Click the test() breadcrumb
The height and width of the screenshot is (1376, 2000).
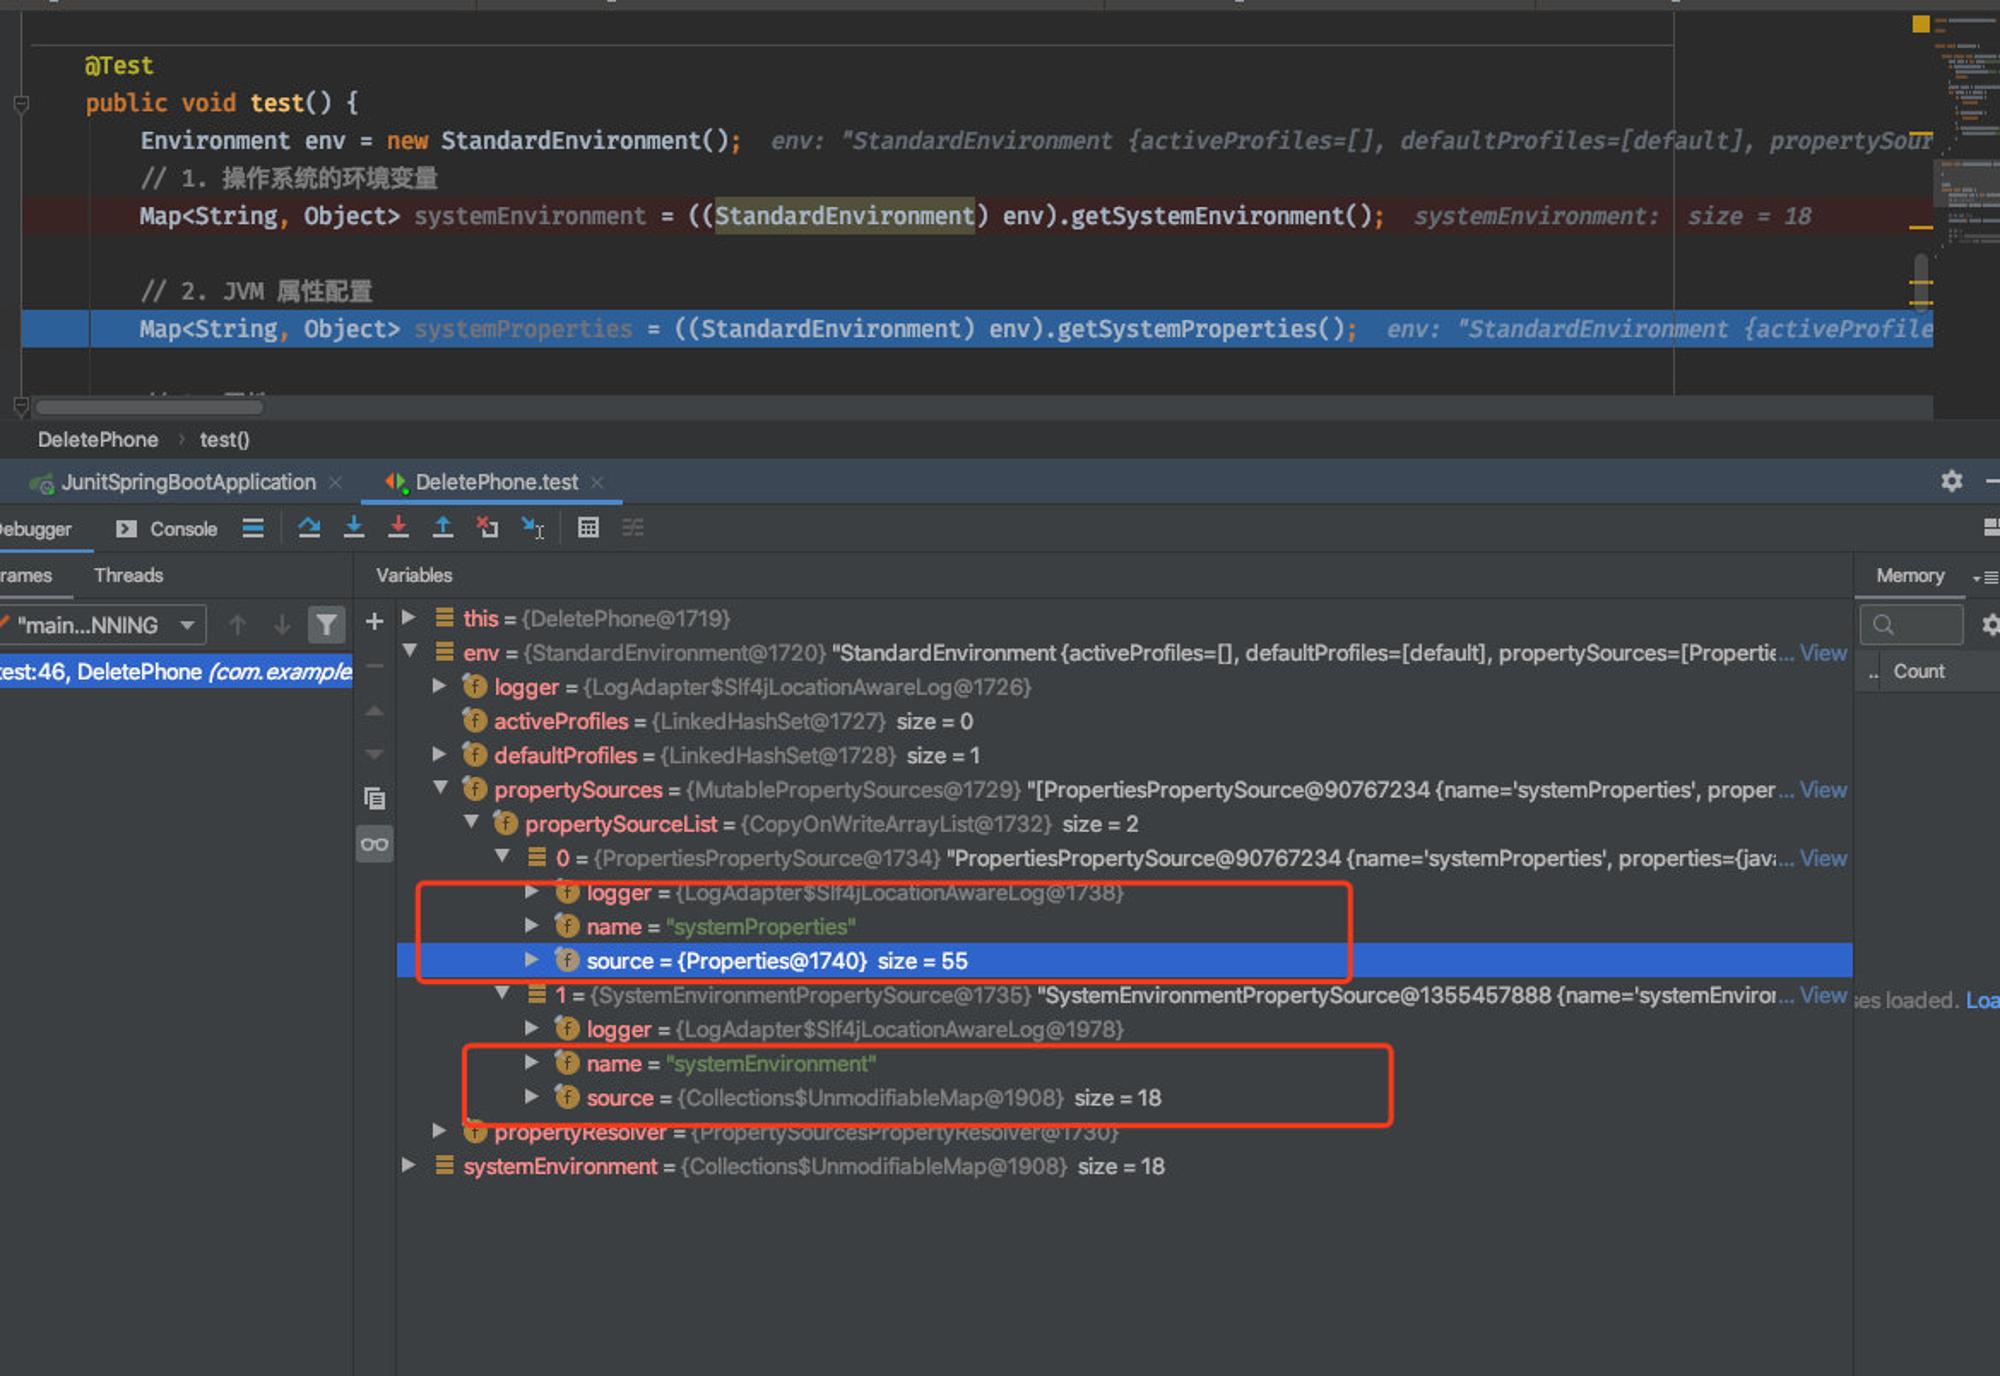(225, 440)
